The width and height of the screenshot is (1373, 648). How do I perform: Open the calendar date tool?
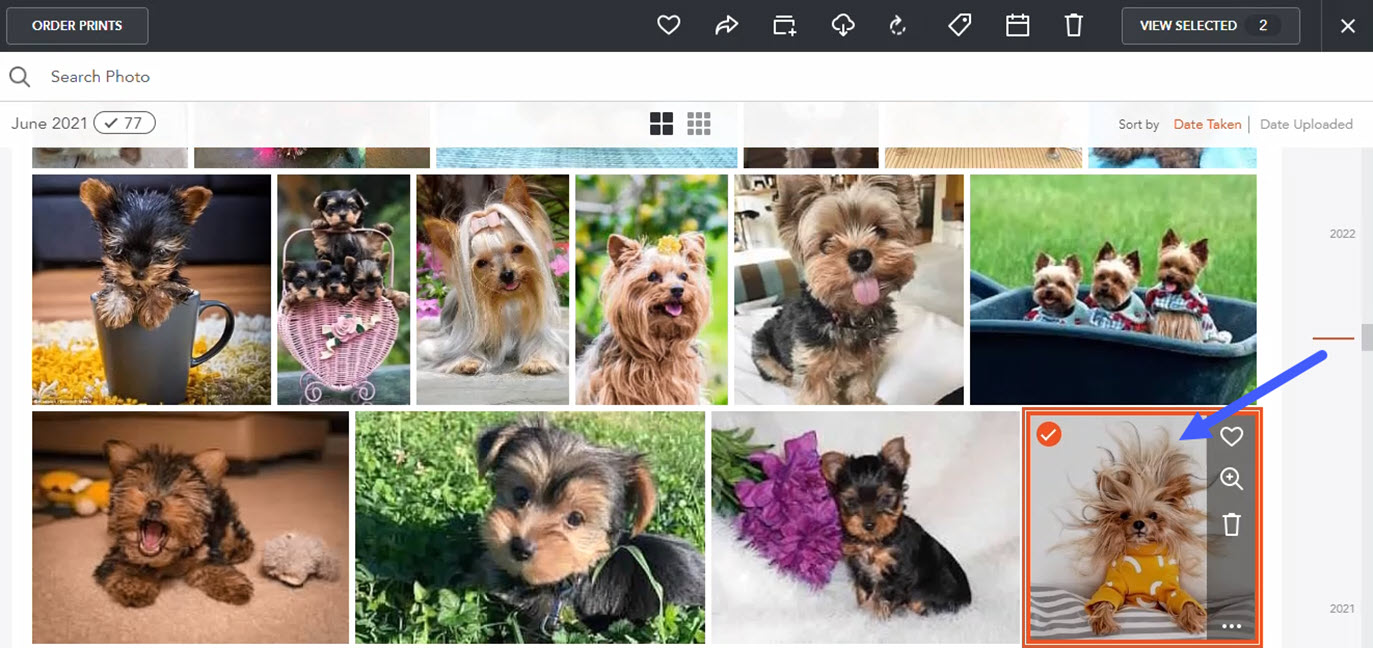[x=1017, y=25]
